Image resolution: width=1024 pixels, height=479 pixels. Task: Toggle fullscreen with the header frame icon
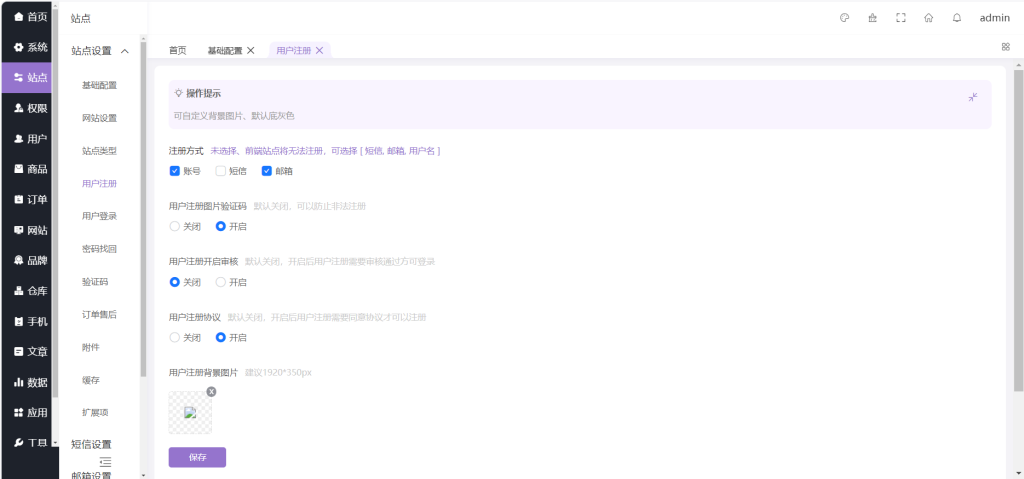(x=901, y=18)
